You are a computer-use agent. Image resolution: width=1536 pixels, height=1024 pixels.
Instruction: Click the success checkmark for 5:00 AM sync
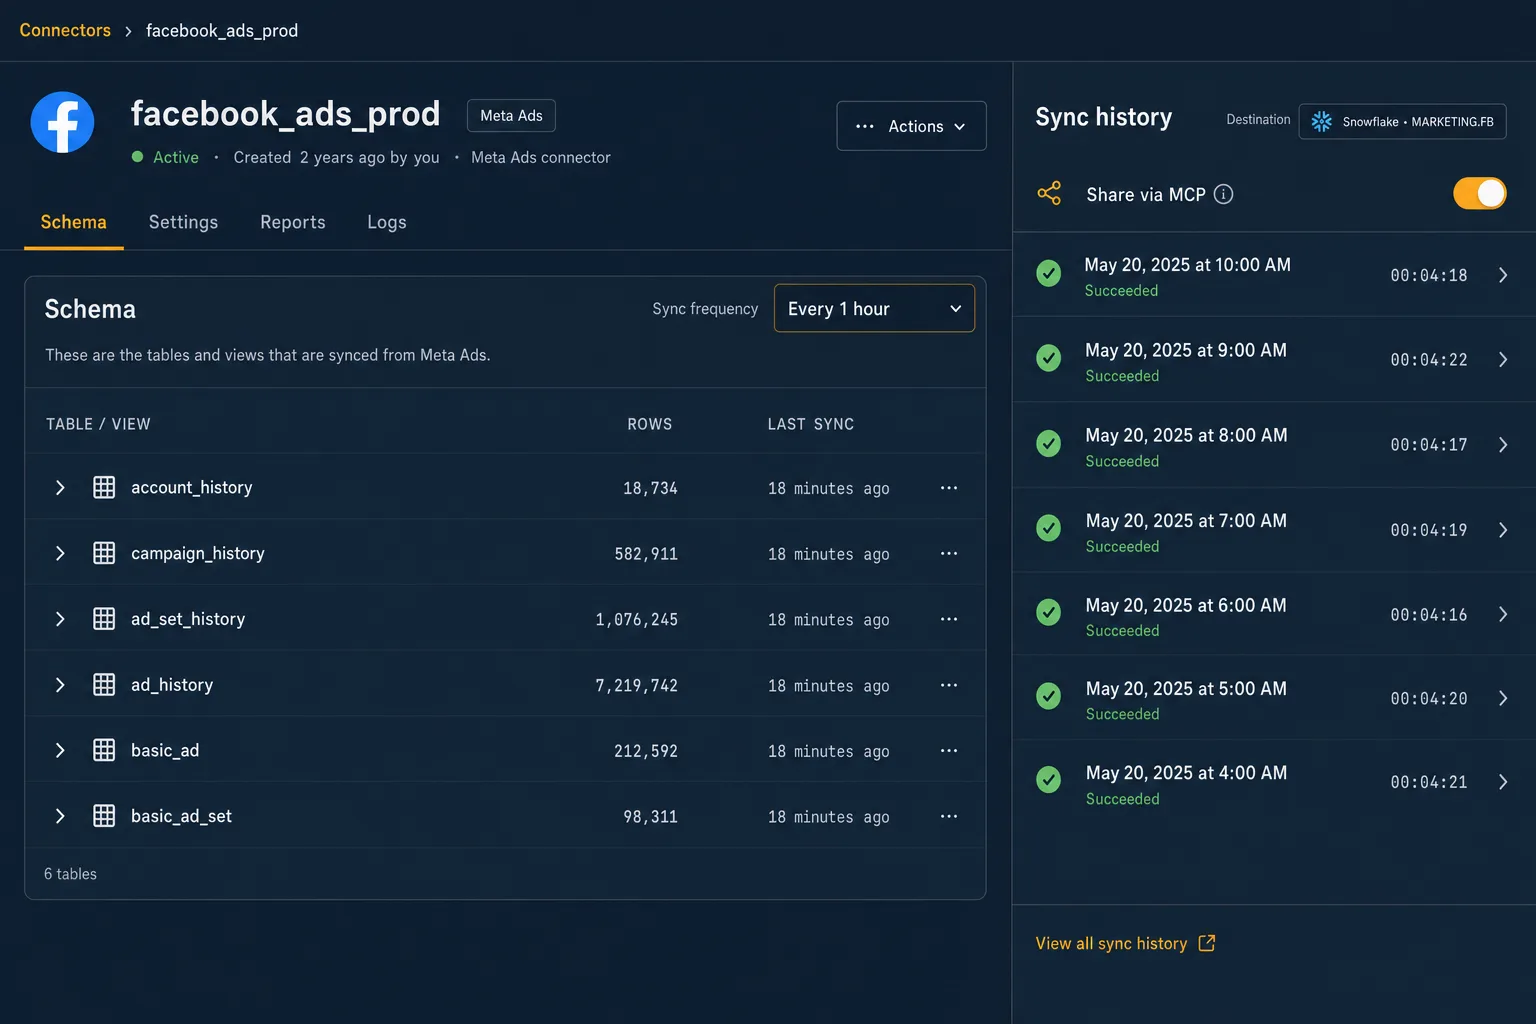[x=1048, y=696]
